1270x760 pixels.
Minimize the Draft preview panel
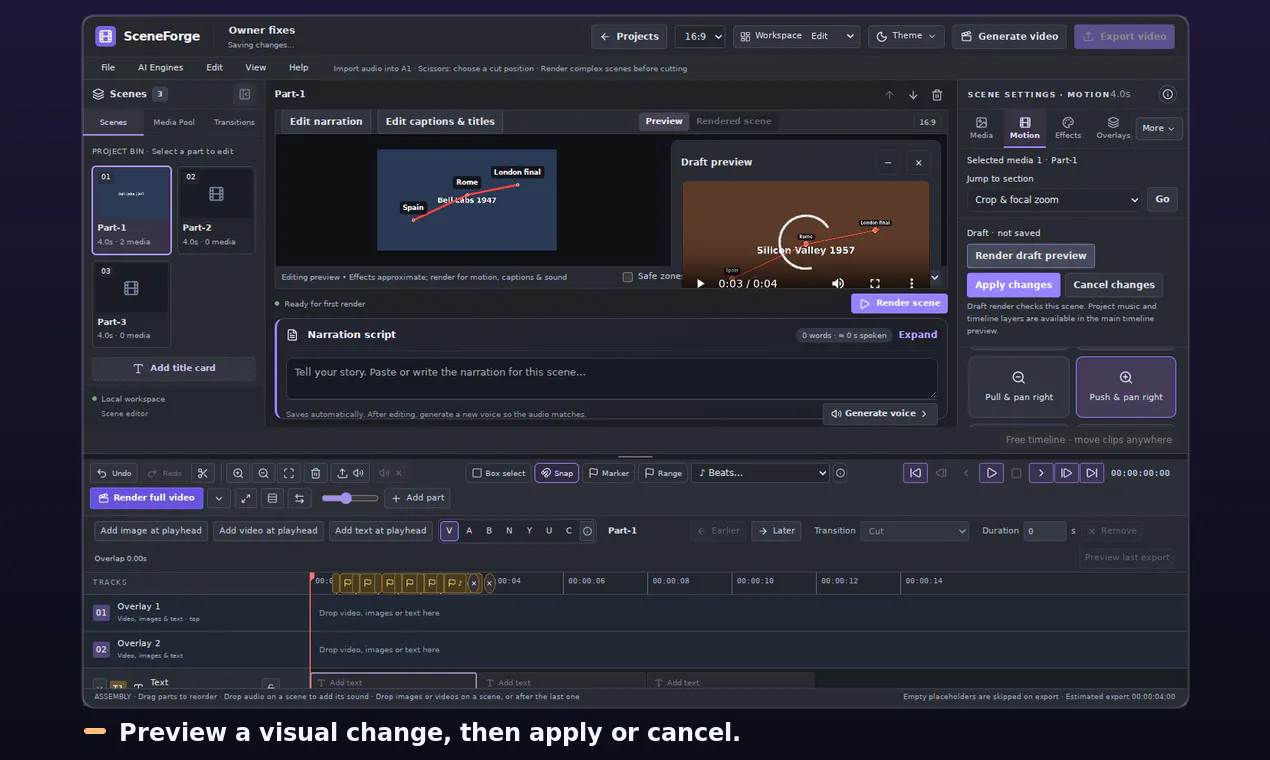pos(887,162)
